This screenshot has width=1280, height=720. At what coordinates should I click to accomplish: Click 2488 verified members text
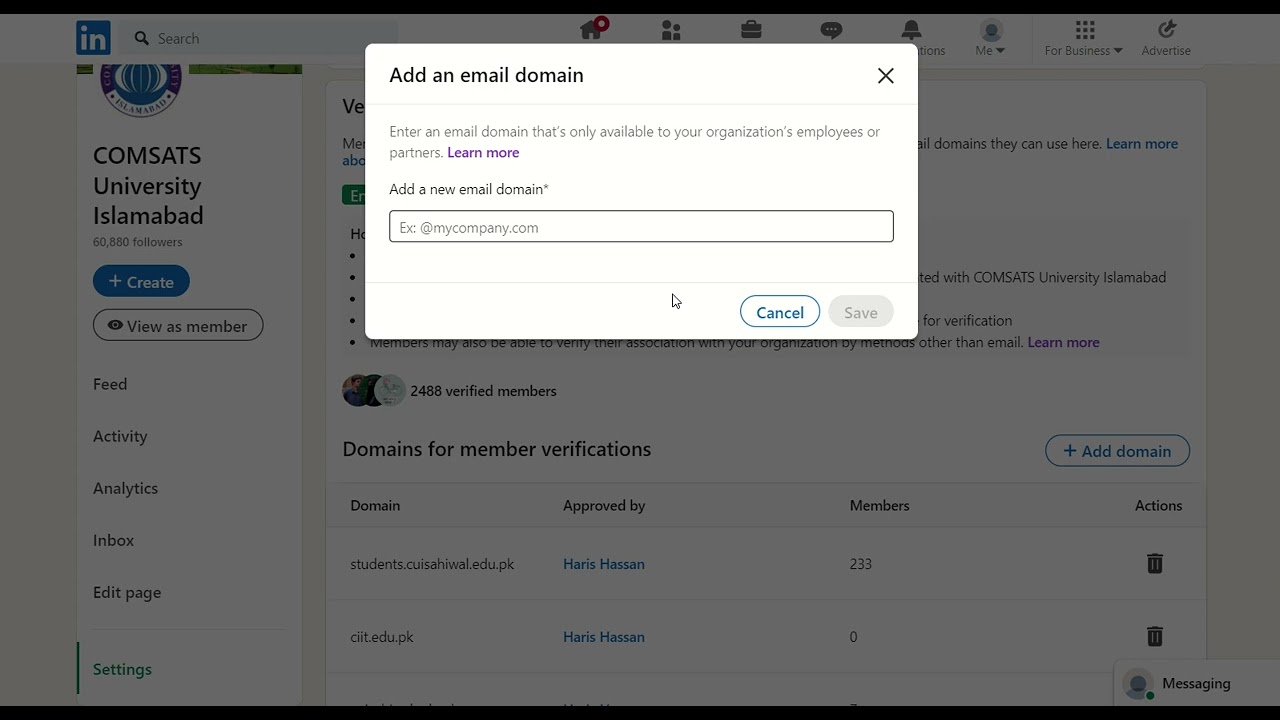pos(483,391)
